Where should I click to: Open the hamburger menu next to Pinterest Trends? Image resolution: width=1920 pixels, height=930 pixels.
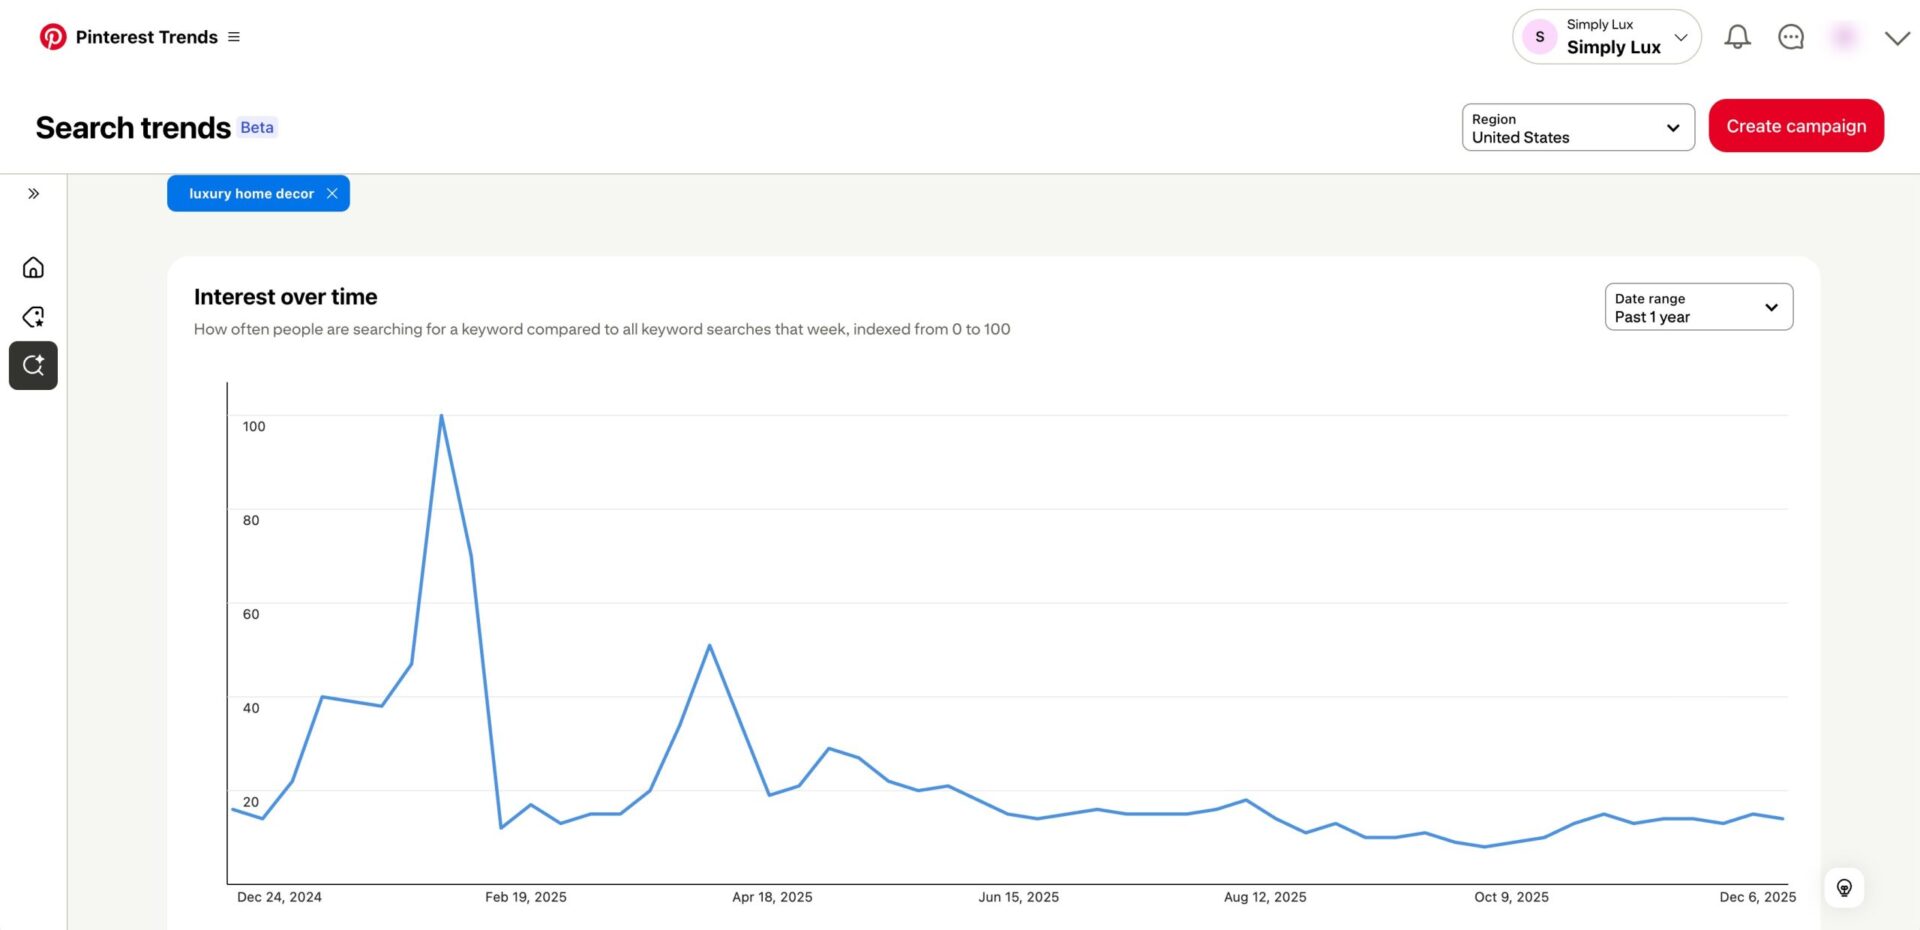[x=234, y=36]
